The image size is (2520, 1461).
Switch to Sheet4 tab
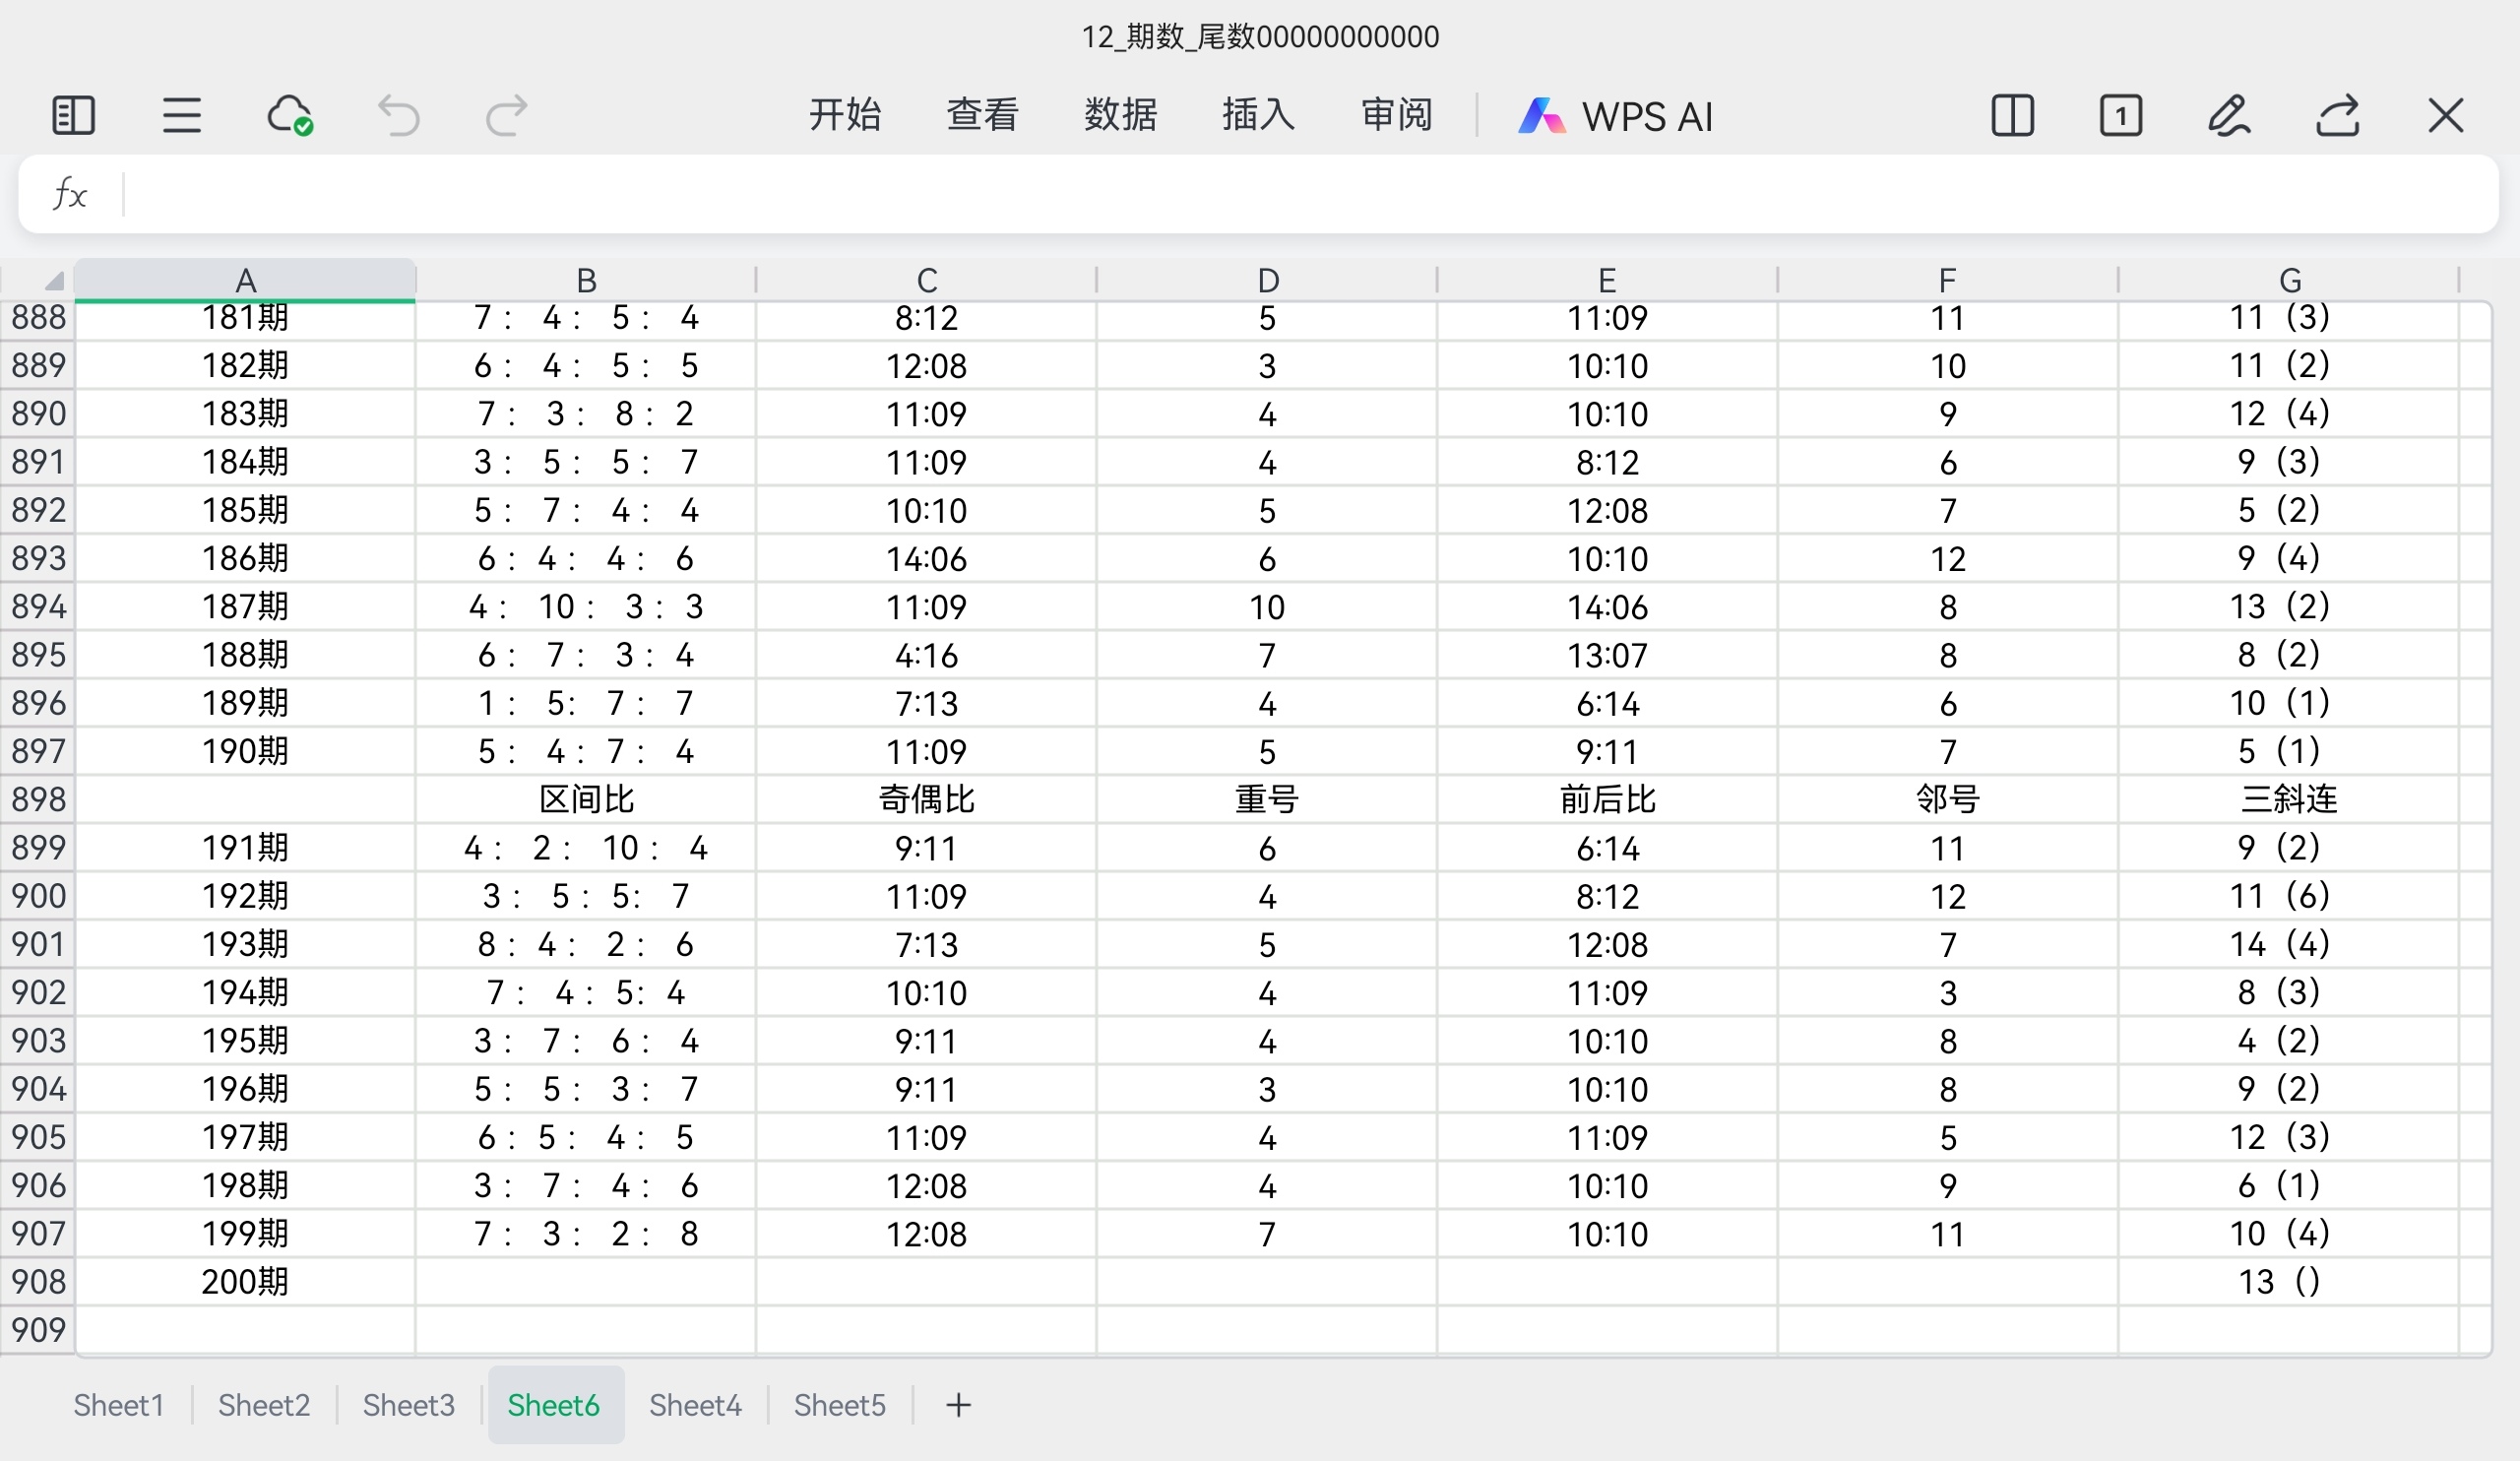(695, 1405)
